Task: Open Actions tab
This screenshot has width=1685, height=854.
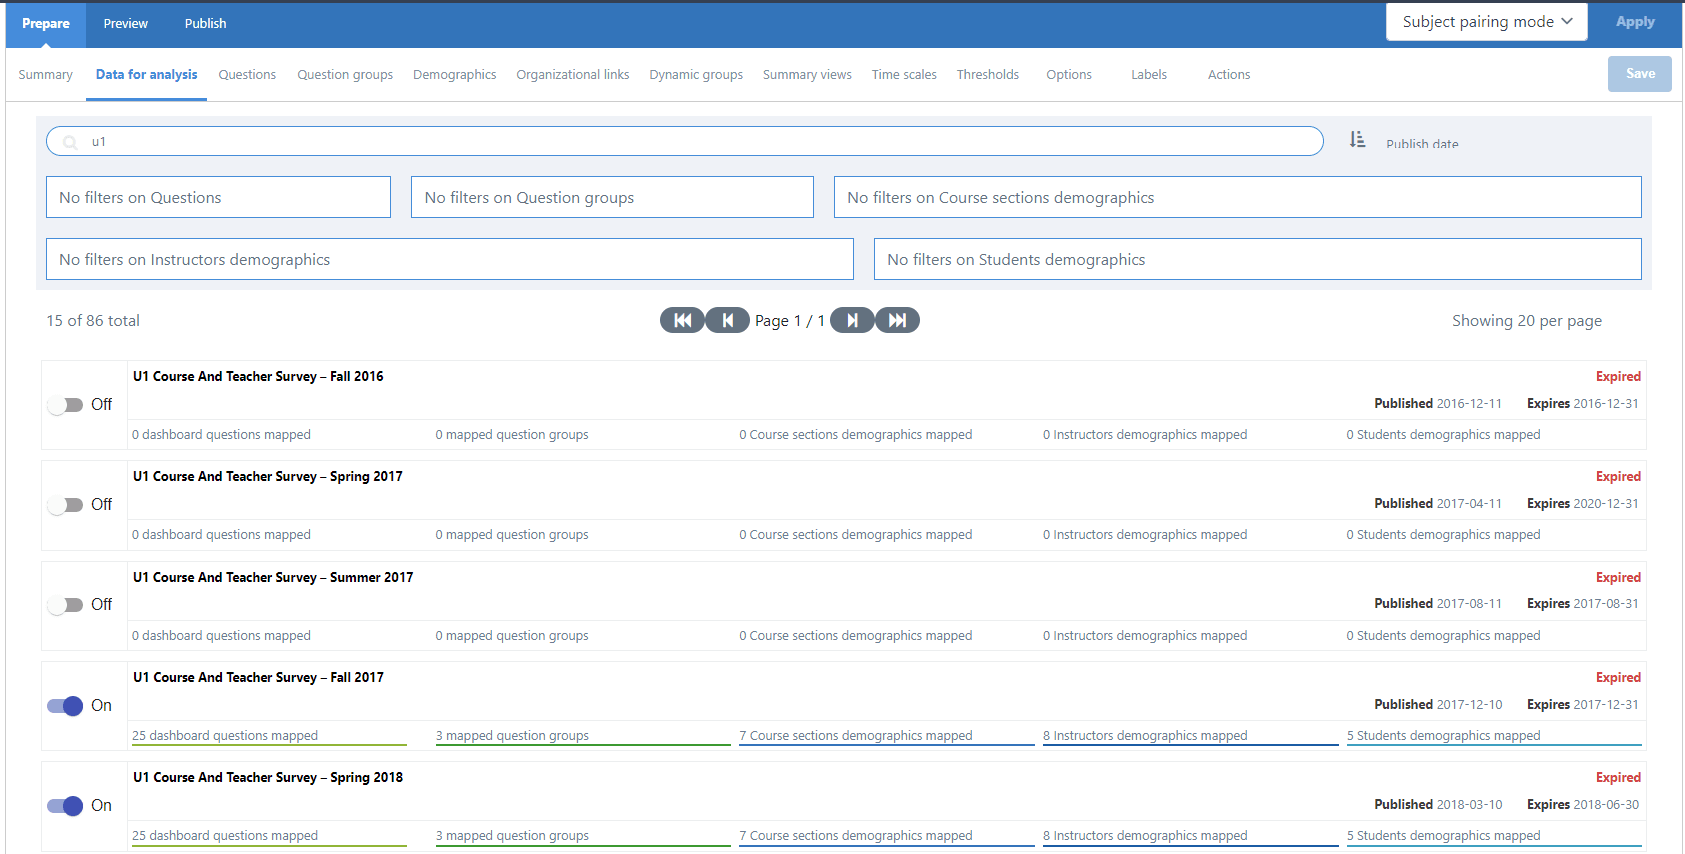Action: [x=1229, y=75]
